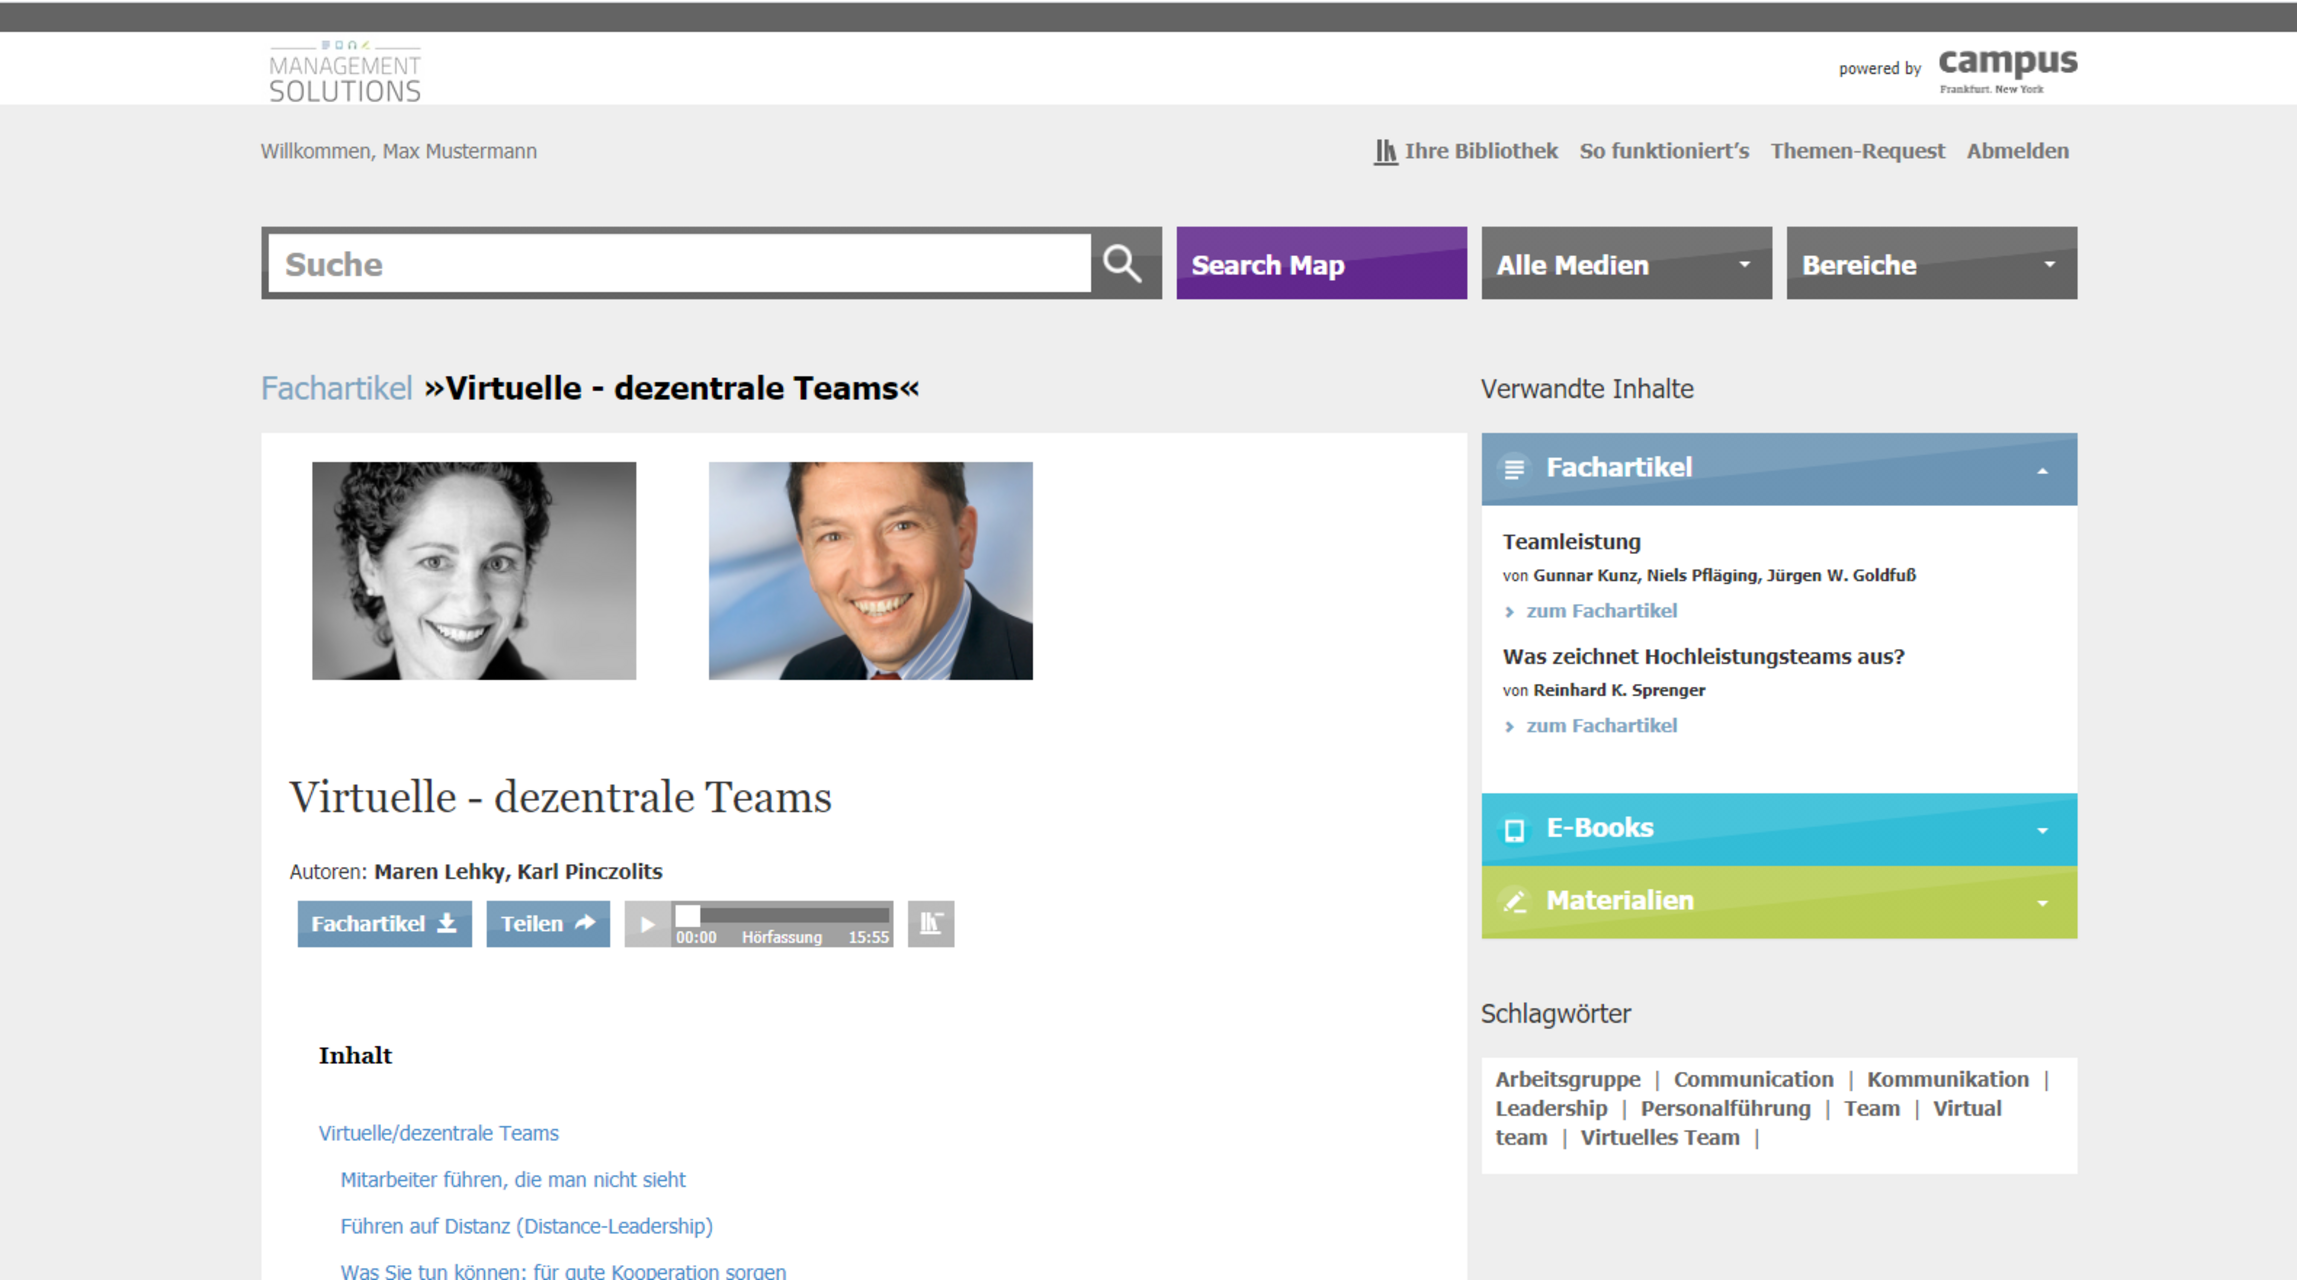Screen dimensions: 2297x1280
Task: Click the Fachartikel breadcrumb link
Action: 336,388
